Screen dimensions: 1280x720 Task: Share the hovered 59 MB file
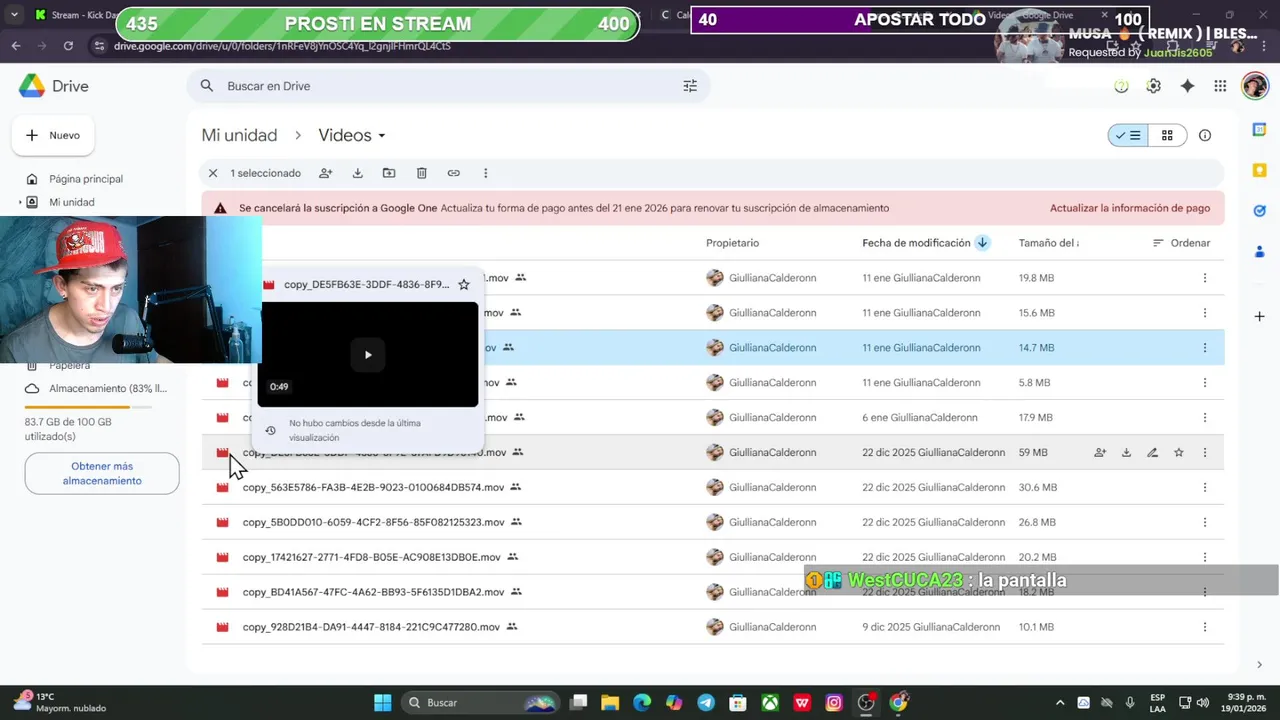pyautogui.click(x=1100, y=453)
